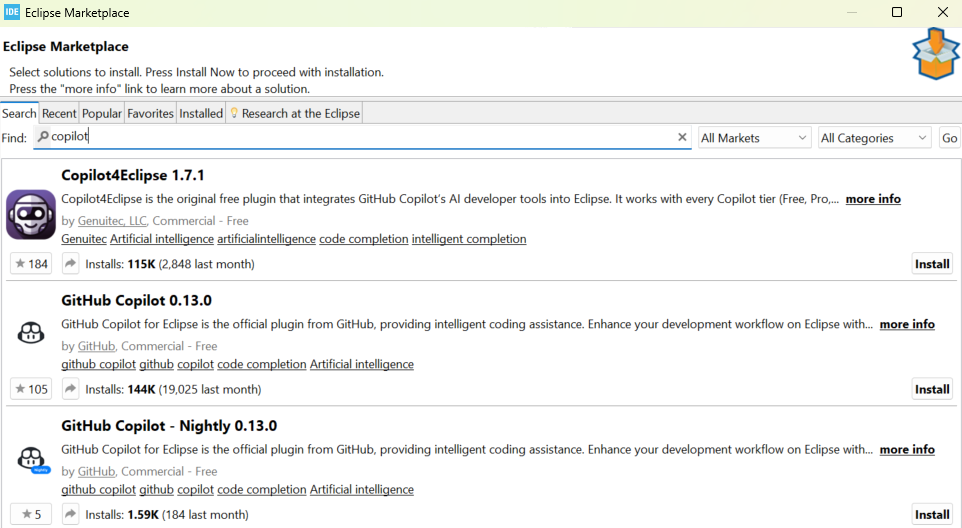
Task: Click the Artificial intelligence tag under GitHub Copilot Nightly
Action: (x=361, y=489)
